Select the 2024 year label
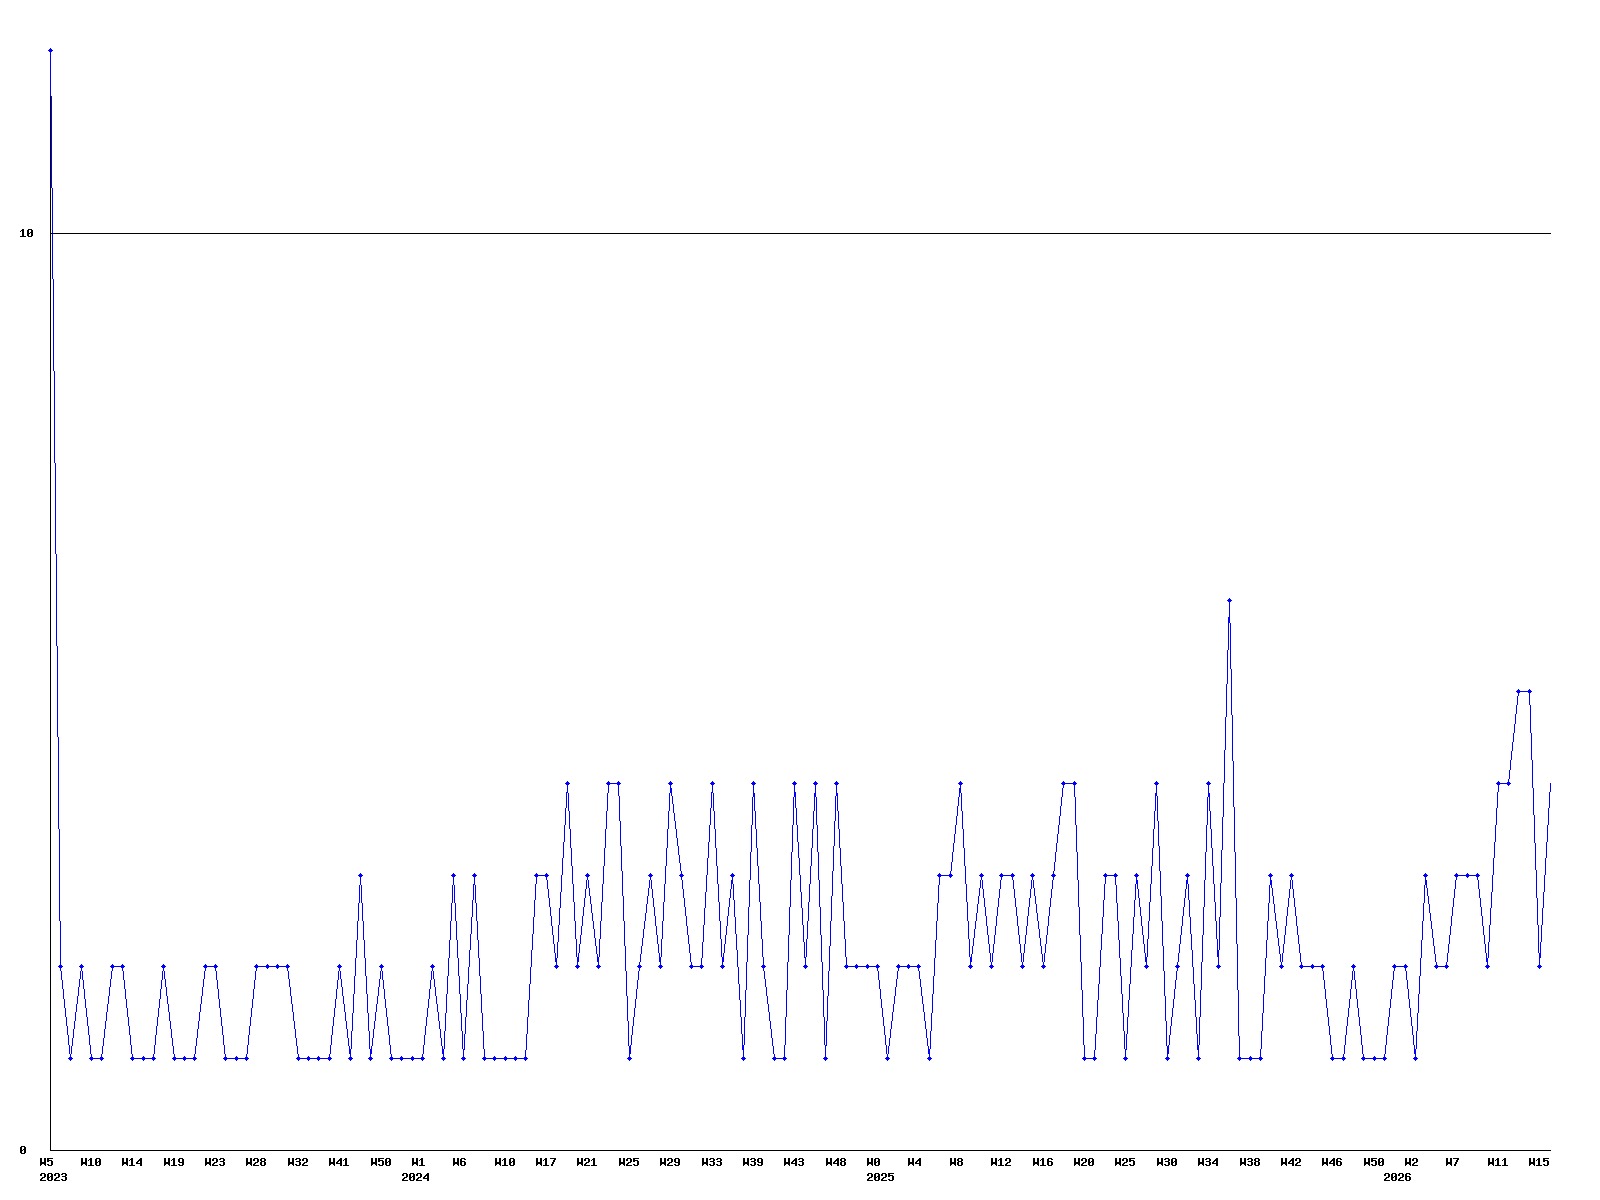 tap(415, 1177)
